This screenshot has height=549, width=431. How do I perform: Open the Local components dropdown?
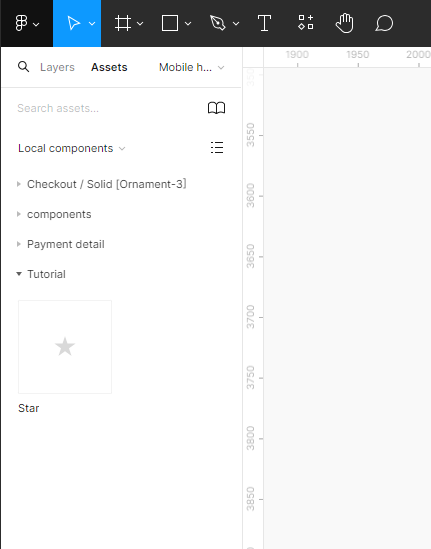[71, 148]
